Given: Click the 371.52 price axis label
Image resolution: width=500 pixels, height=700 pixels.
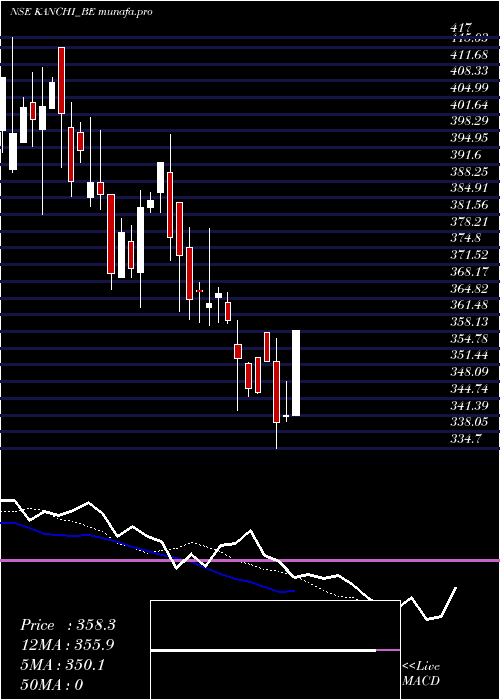Looking at the screenshot, I should point(469,254).
